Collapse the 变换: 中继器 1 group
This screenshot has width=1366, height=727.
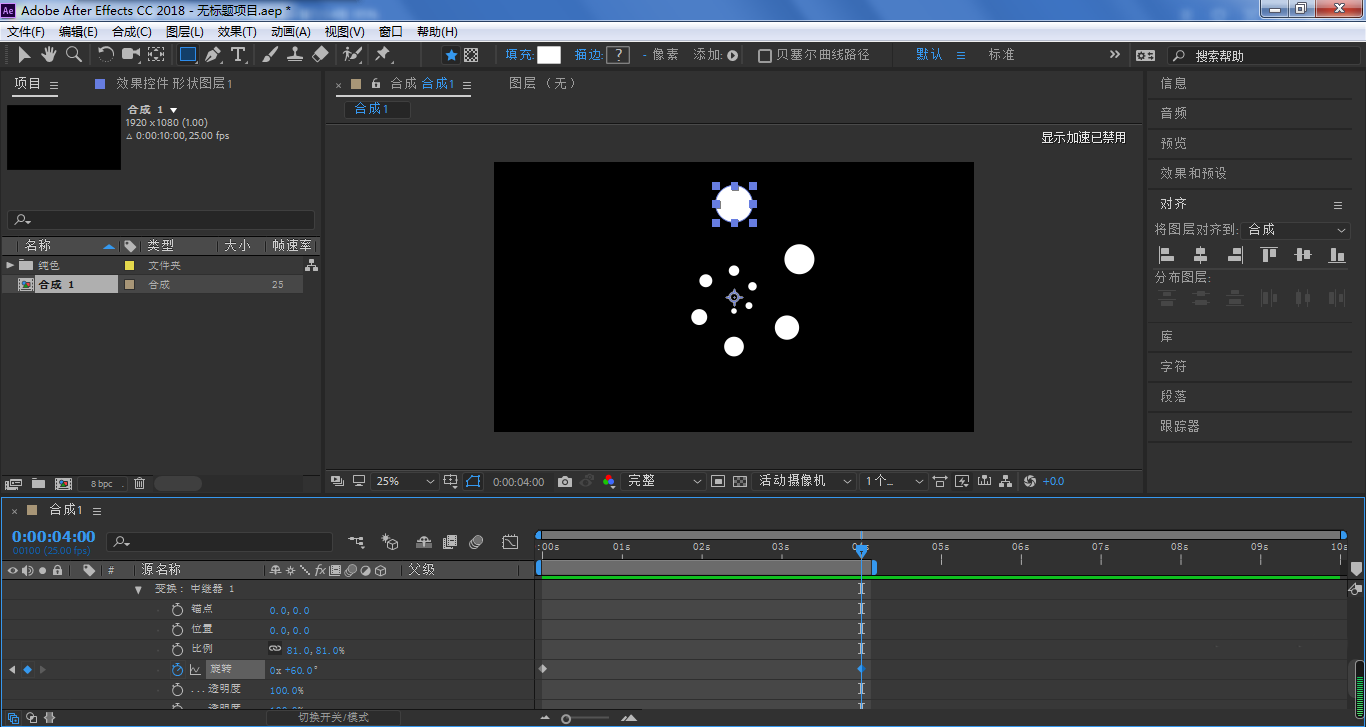139,589
